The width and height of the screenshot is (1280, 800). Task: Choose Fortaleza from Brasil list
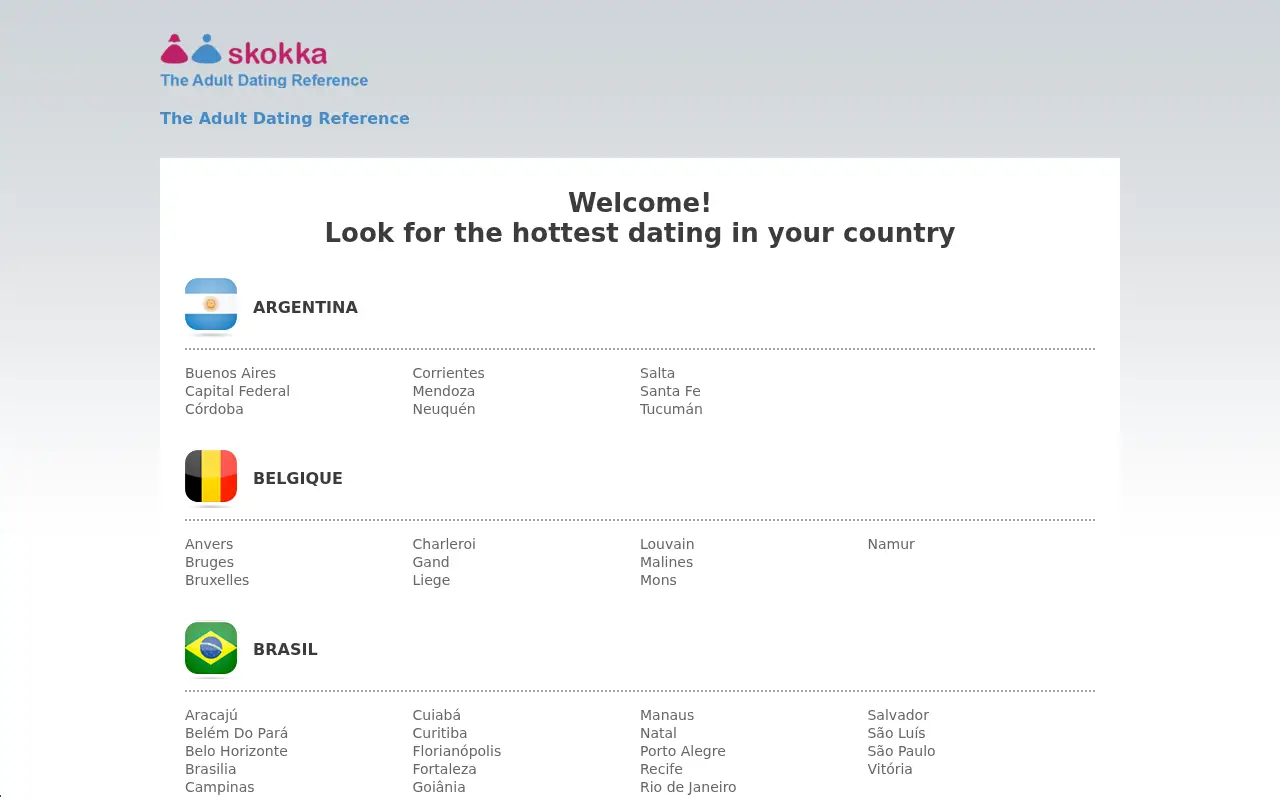(444, 769)
